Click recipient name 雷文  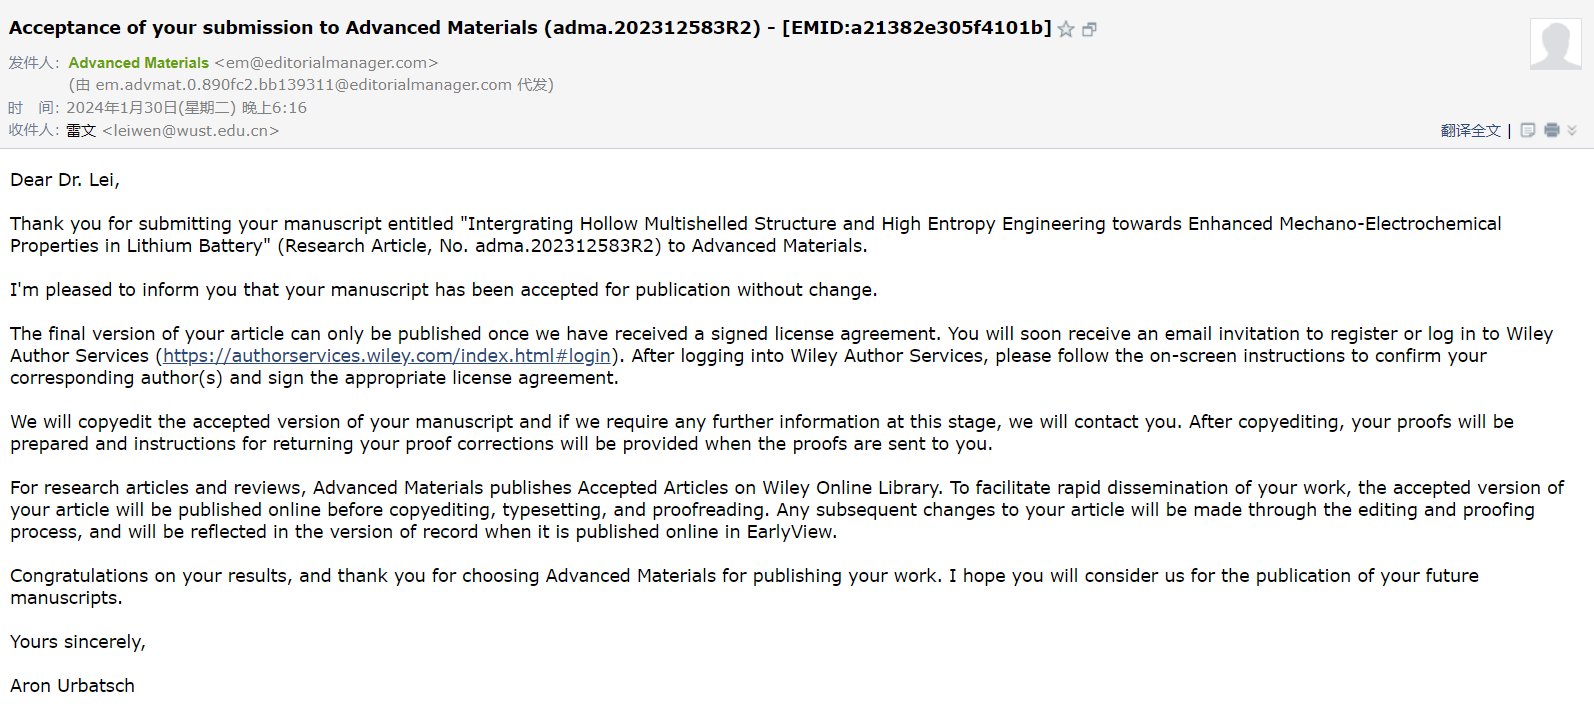tap(81, 131)
